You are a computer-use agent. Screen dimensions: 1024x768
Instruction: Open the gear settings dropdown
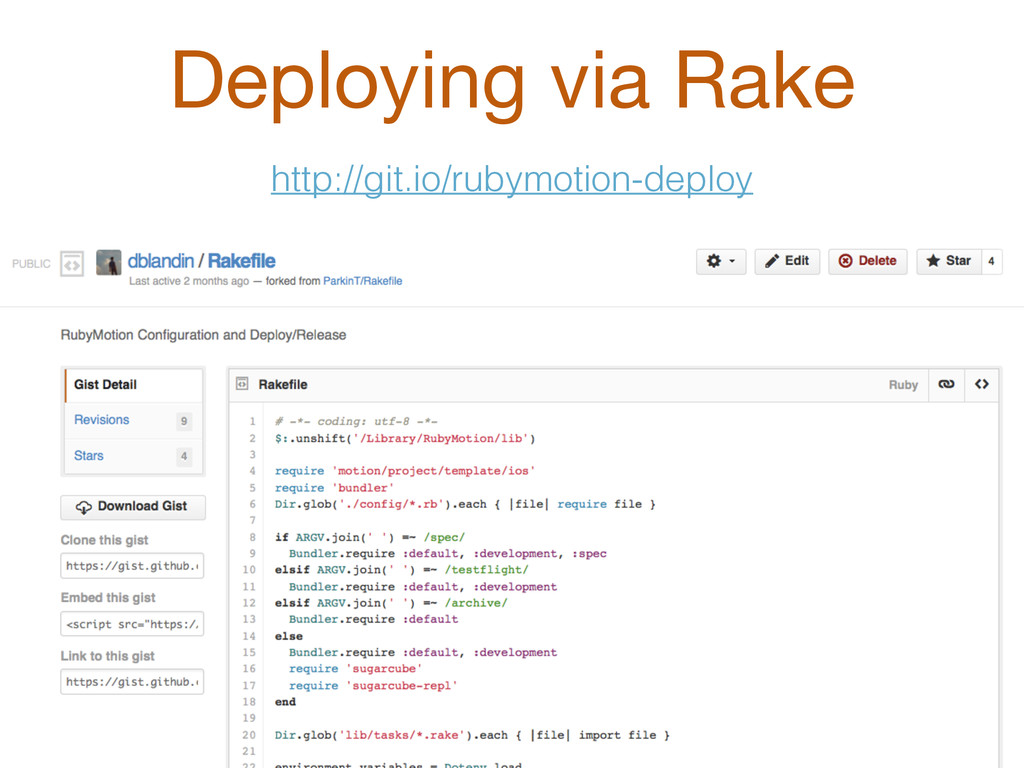point(720,261)
